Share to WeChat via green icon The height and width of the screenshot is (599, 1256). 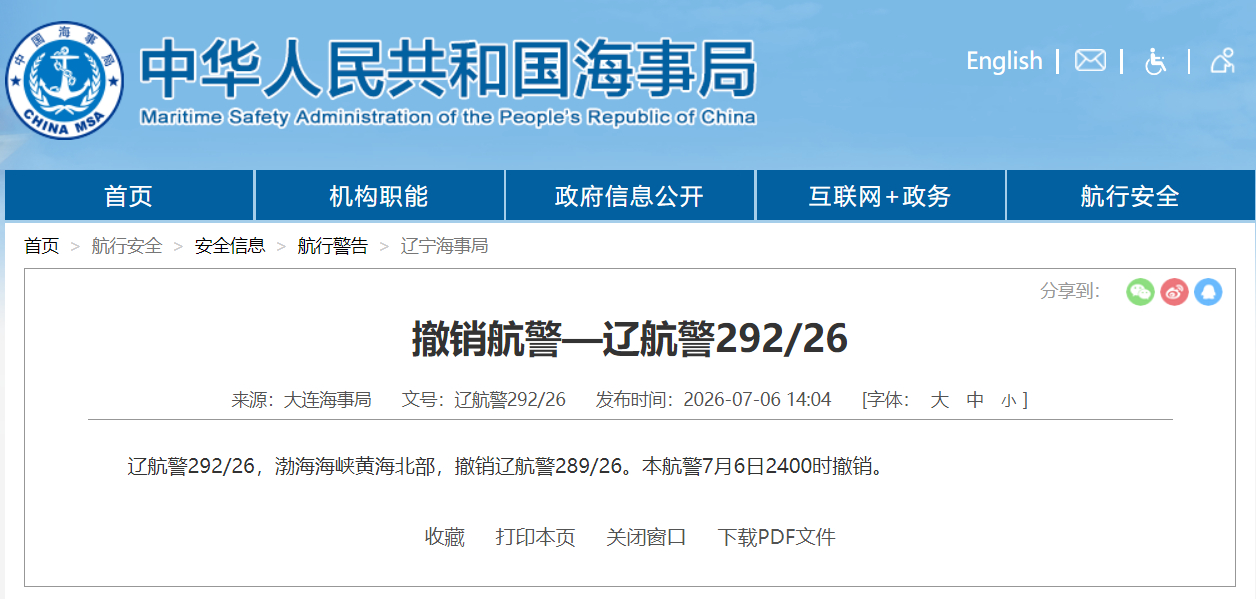coord(1140,292)
